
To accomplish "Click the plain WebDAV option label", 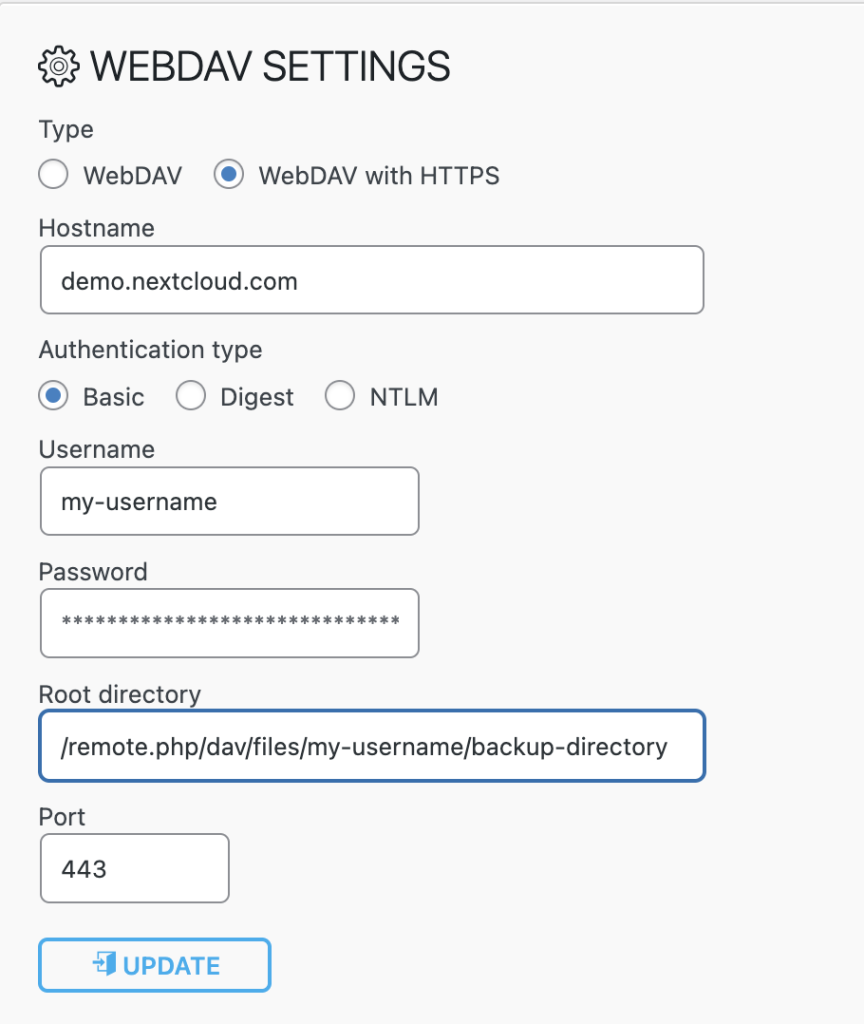I will coord(133,176).
